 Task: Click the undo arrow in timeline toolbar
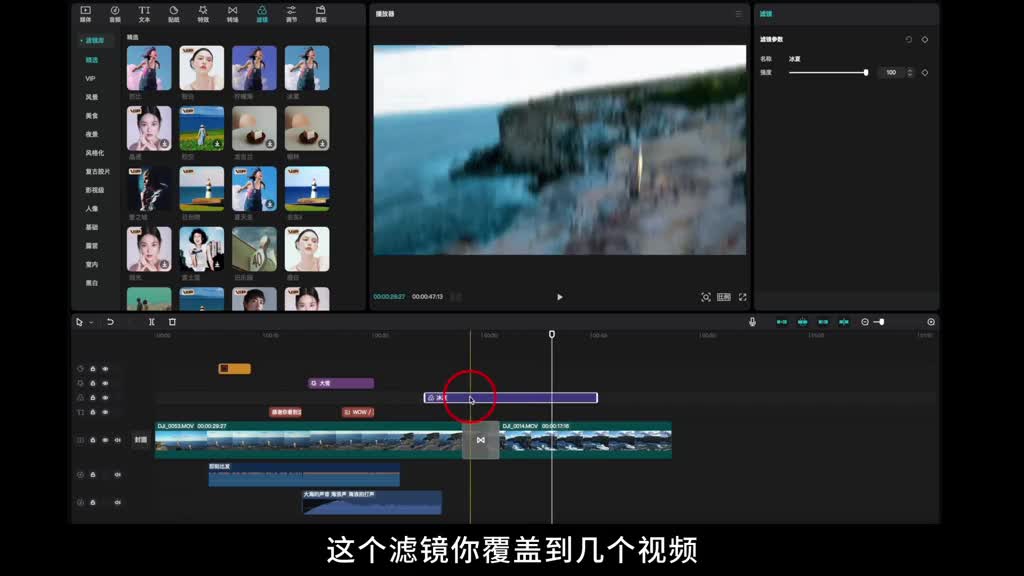click(110, 322)
